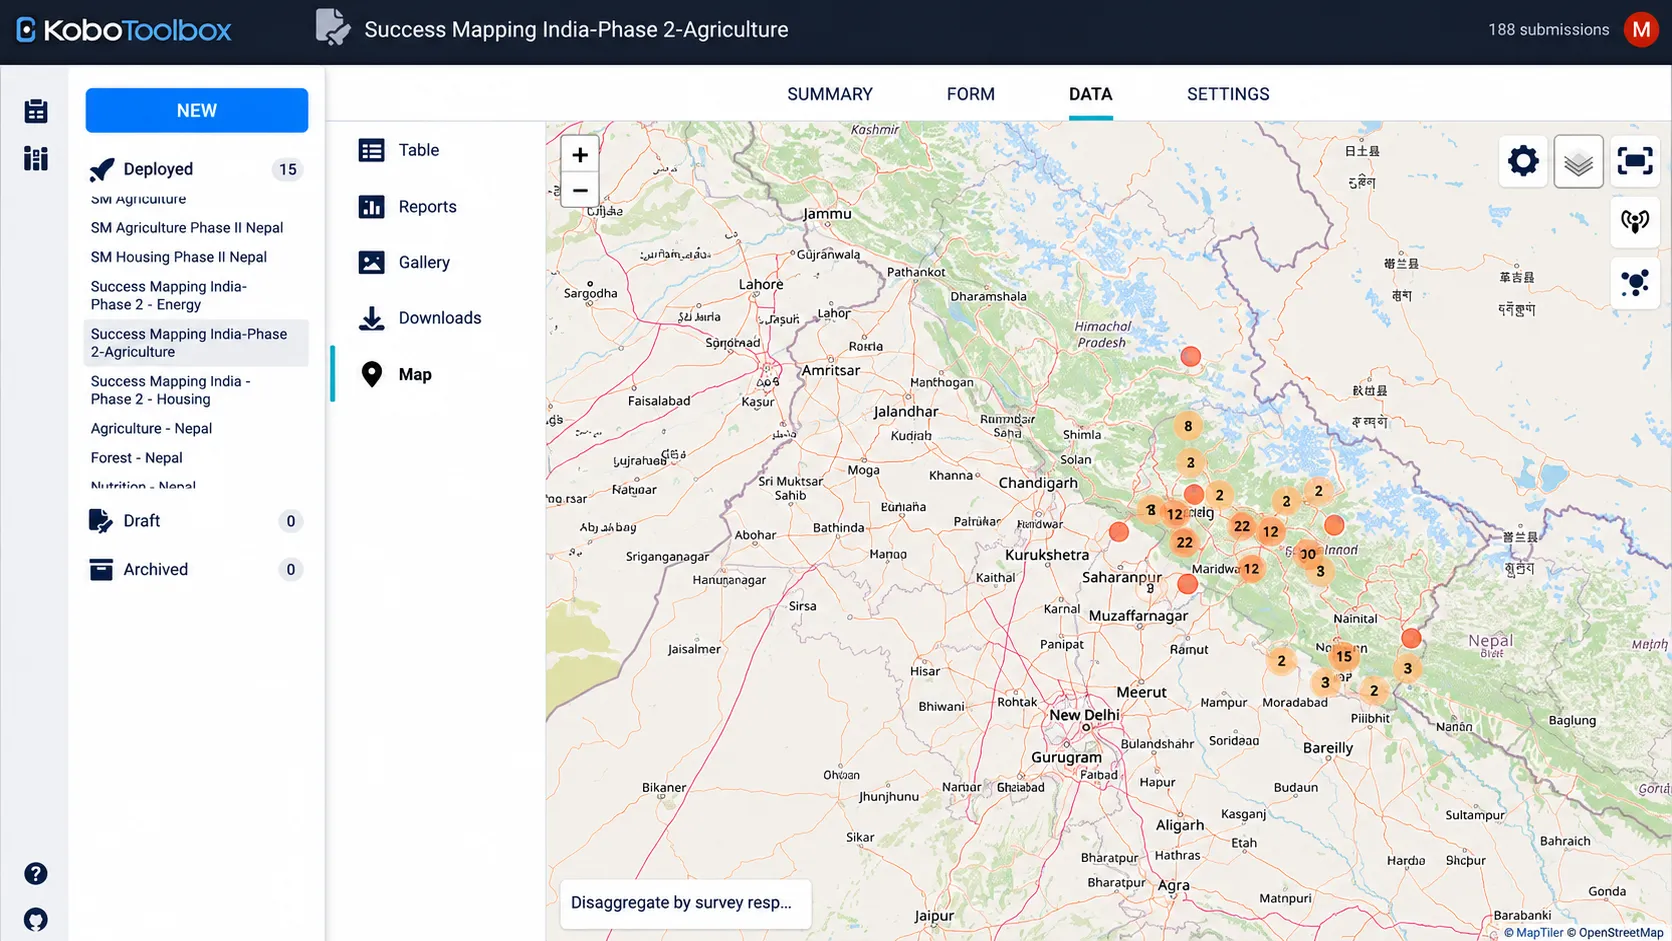1672x941 pixels.
Task: Open the GitHub icon at bottom left
Action: point(36,920)
